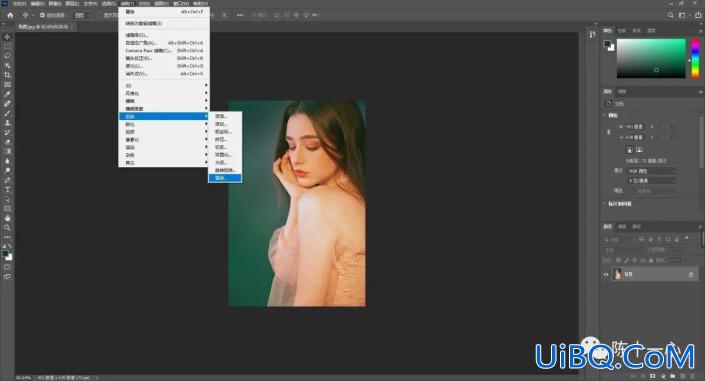Switch to the Paths tab
Viewport: 705px width, 381px height.
click(636, 226)
